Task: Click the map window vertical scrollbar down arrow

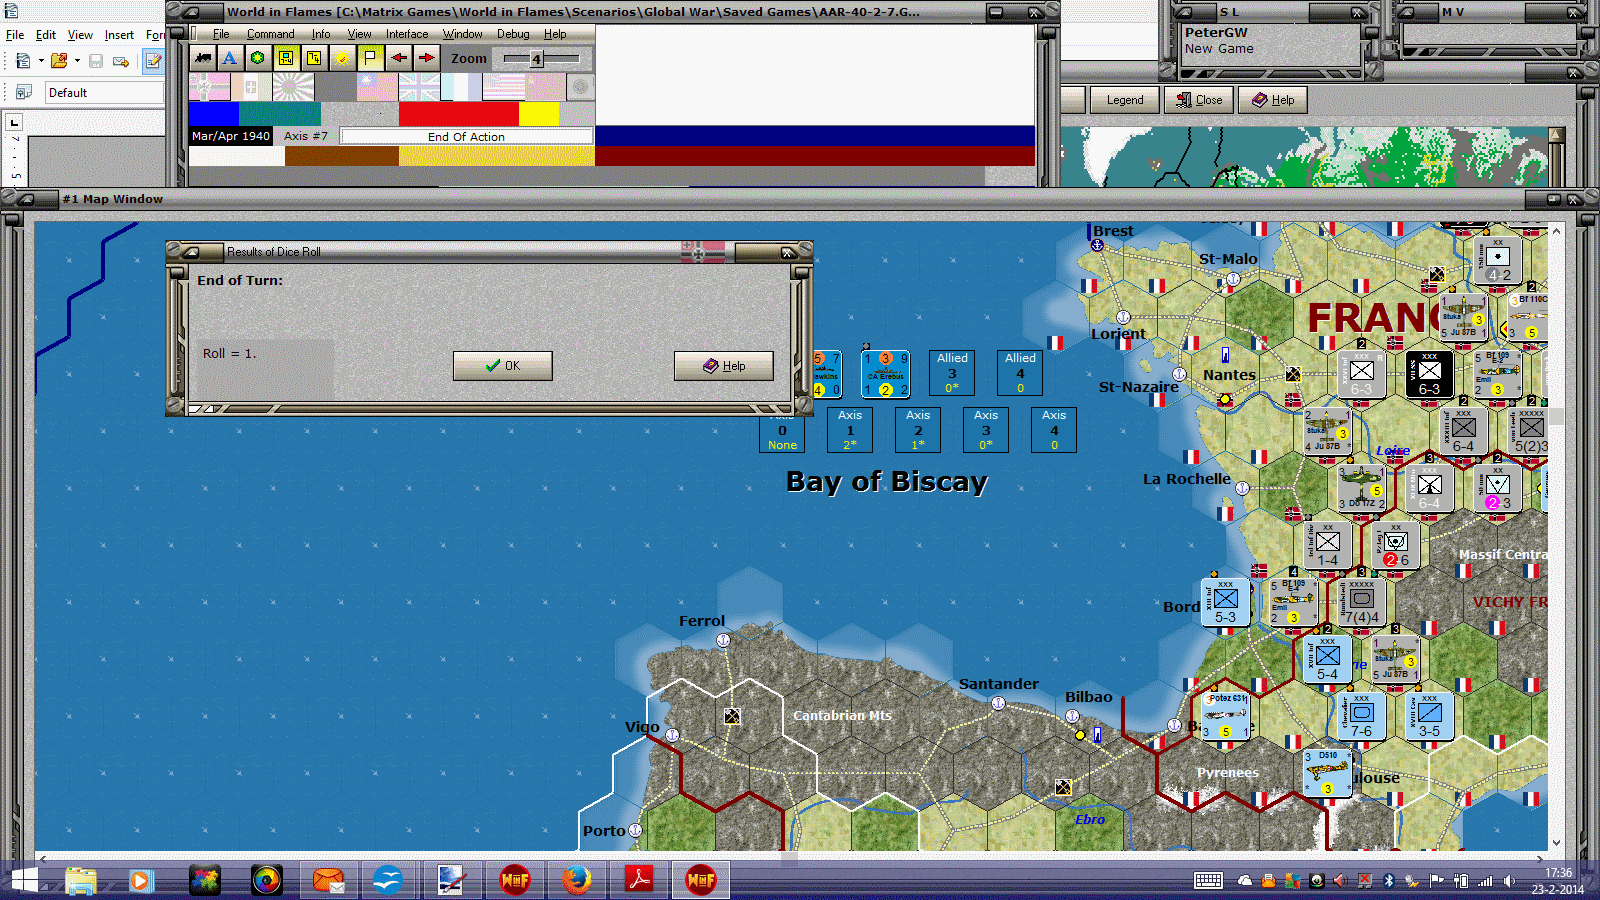Action: (1555, 843)
